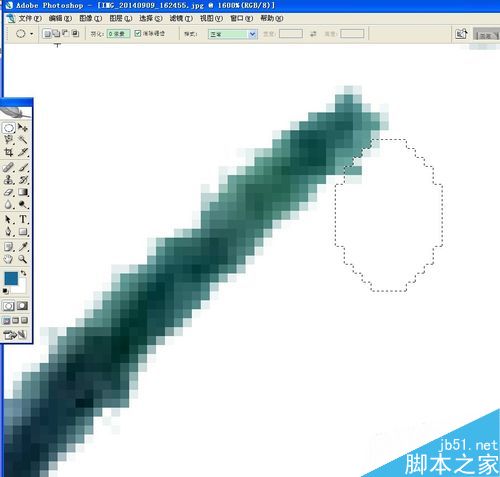Select the Elliptical Marquee tool in toolbox

9,128
